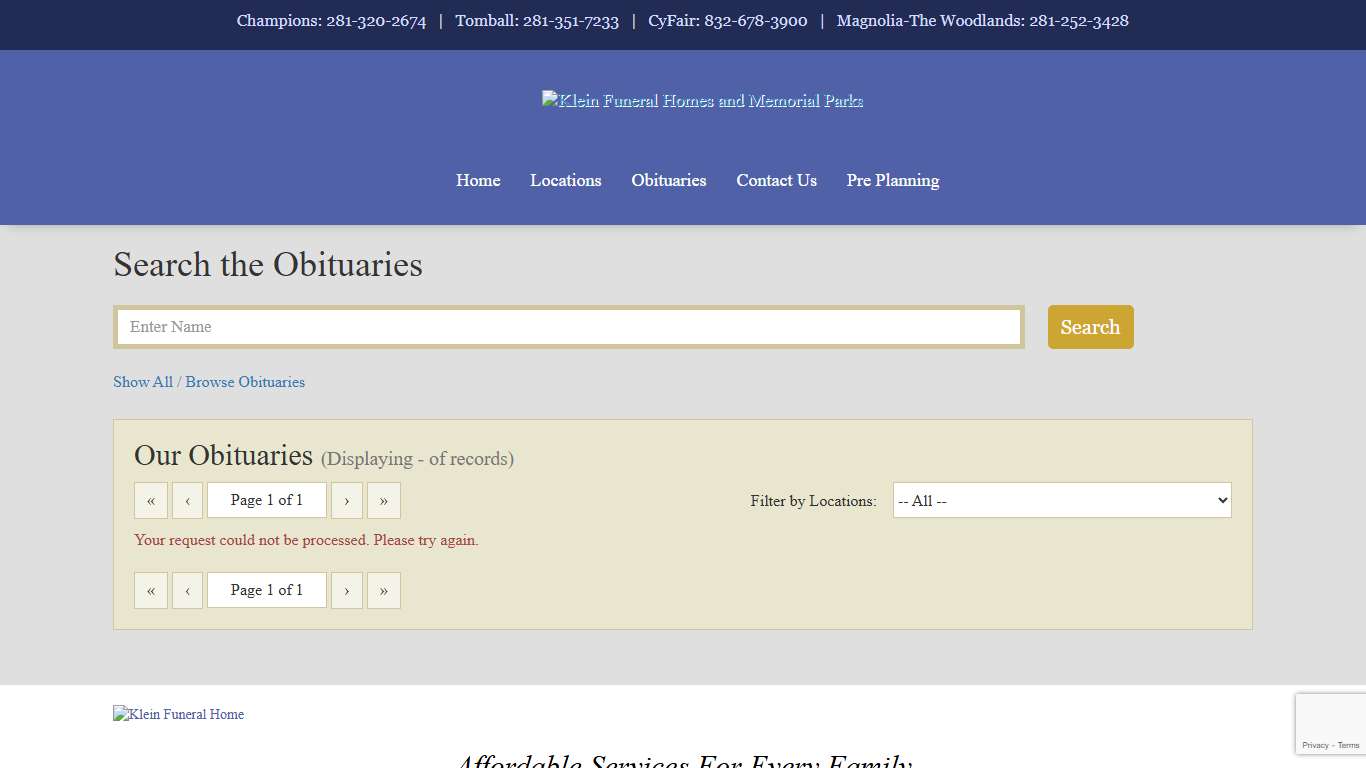Select Obituaries in the navigation bar
Image resolution: width=1366 pixels, height=768 pixels.
(x=668, y=181)
